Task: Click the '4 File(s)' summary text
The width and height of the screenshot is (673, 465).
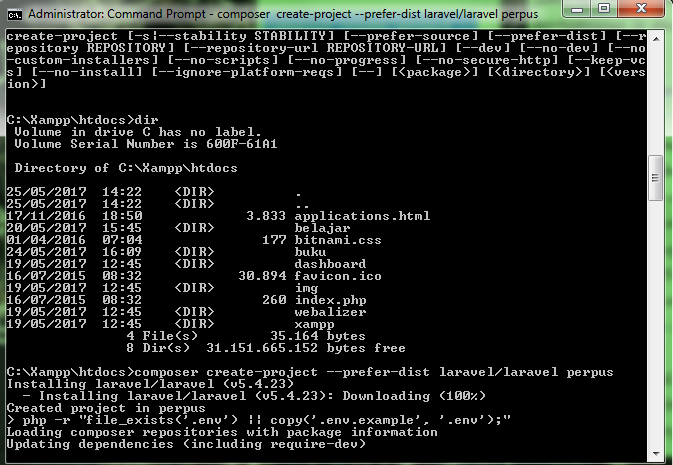Action: 162,336
